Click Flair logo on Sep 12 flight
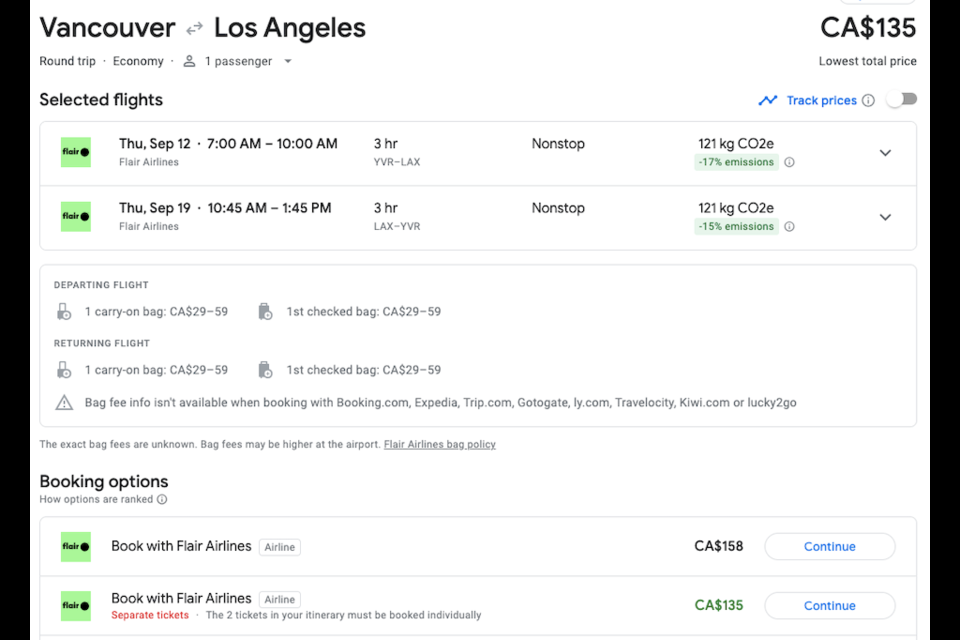Screen dimensions: 960x640 pyautogui.click(x=76, y=152)
